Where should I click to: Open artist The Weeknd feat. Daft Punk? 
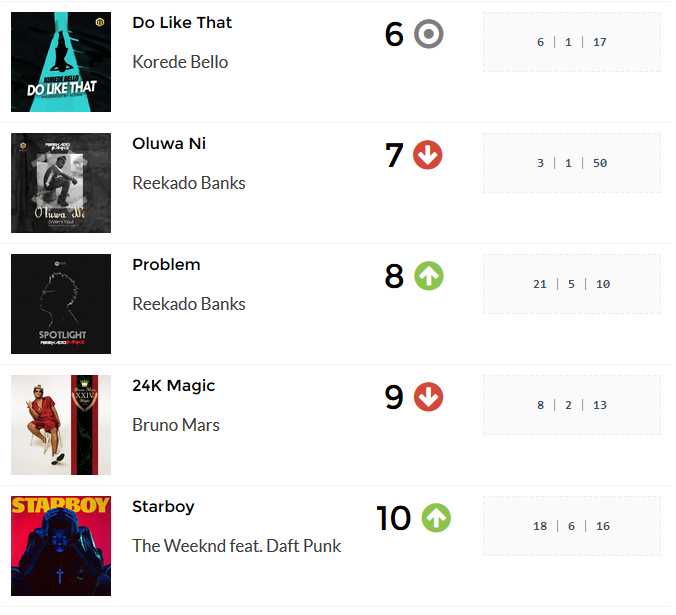pyautogui.click(x=237, y=546)
